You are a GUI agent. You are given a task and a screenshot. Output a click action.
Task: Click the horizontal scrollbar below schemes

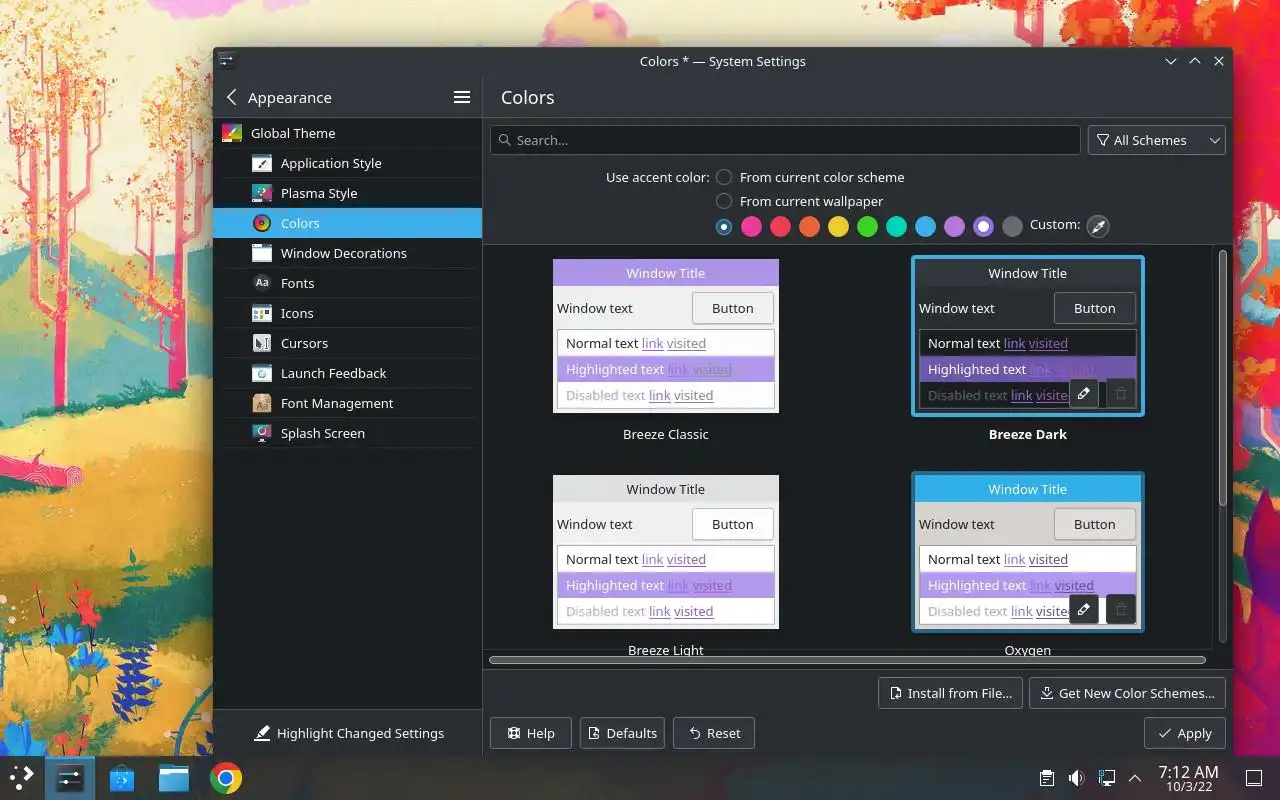click(x=847, y=660)
